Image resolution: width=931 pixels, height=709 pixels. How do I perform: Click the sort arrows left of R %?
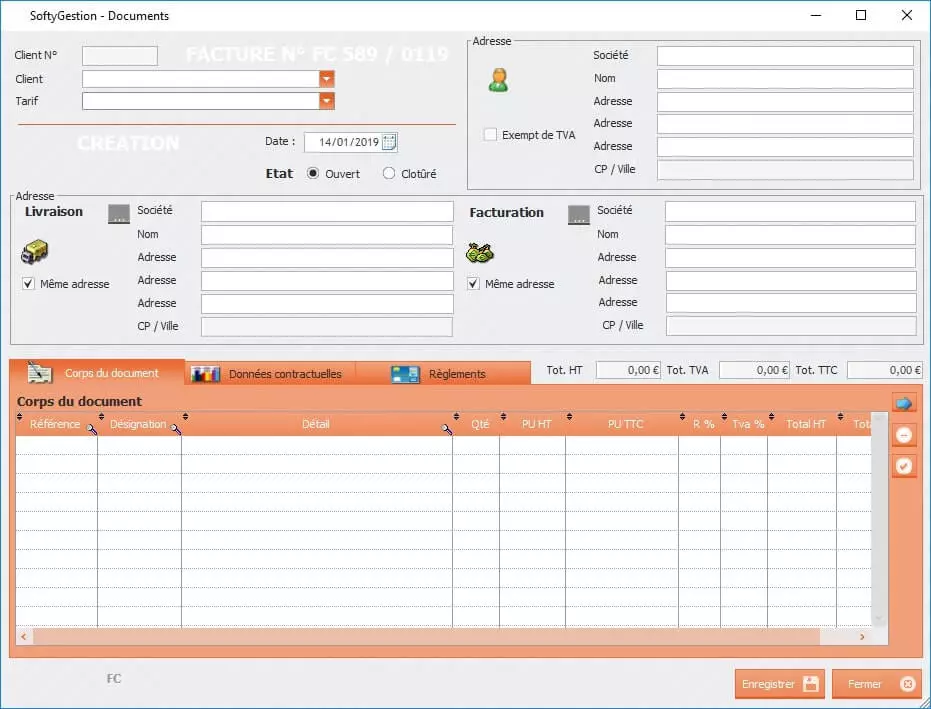coord(682,417)
